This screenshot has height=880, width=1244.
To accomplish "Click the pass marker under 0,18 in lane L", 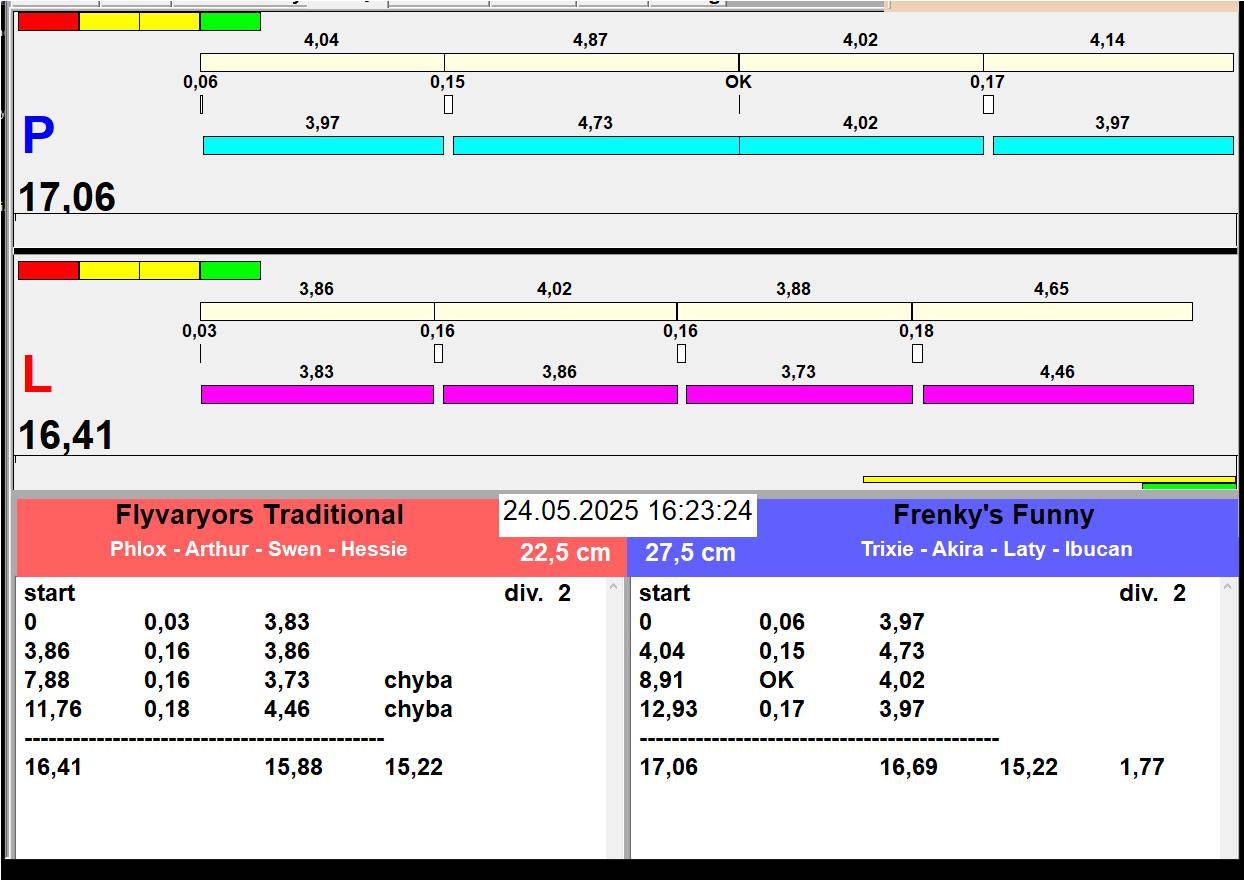I will 917,353.
